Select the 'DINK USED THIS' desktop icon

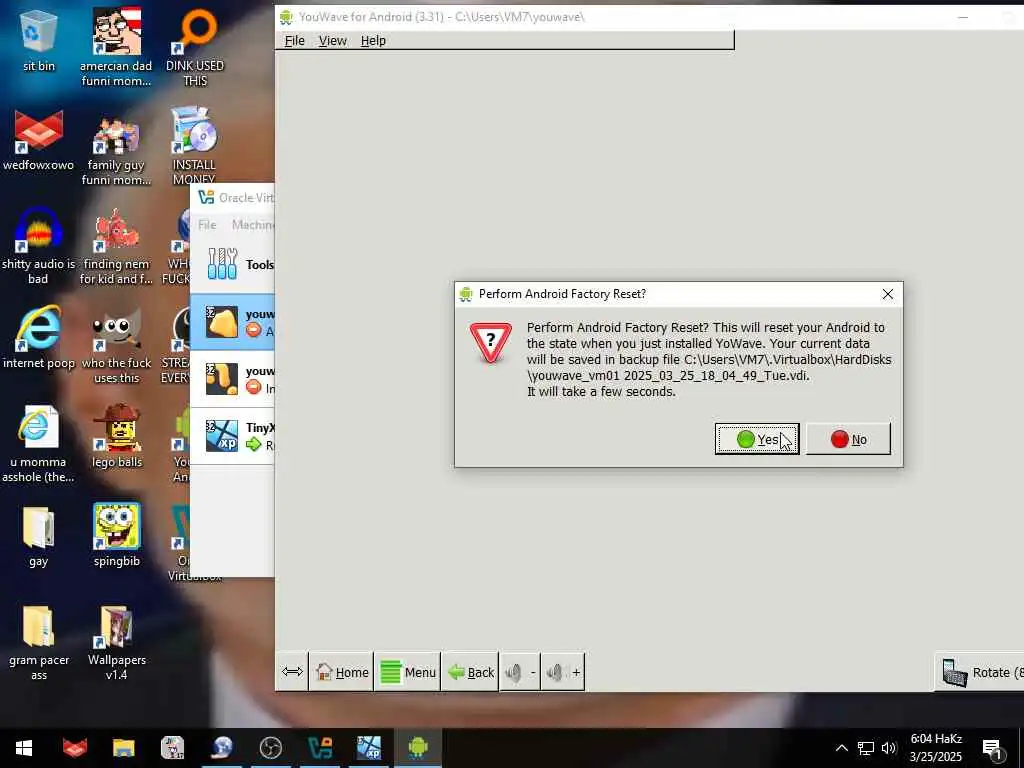[195, 47]
